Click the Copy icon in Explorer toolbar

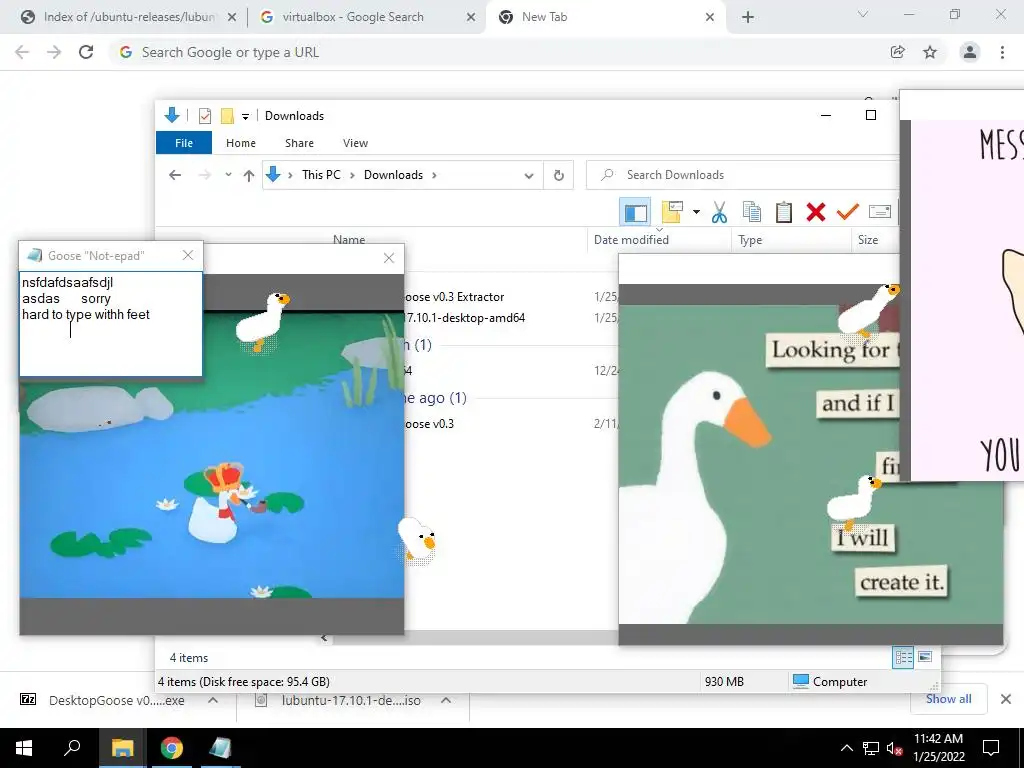pos(752,212)
